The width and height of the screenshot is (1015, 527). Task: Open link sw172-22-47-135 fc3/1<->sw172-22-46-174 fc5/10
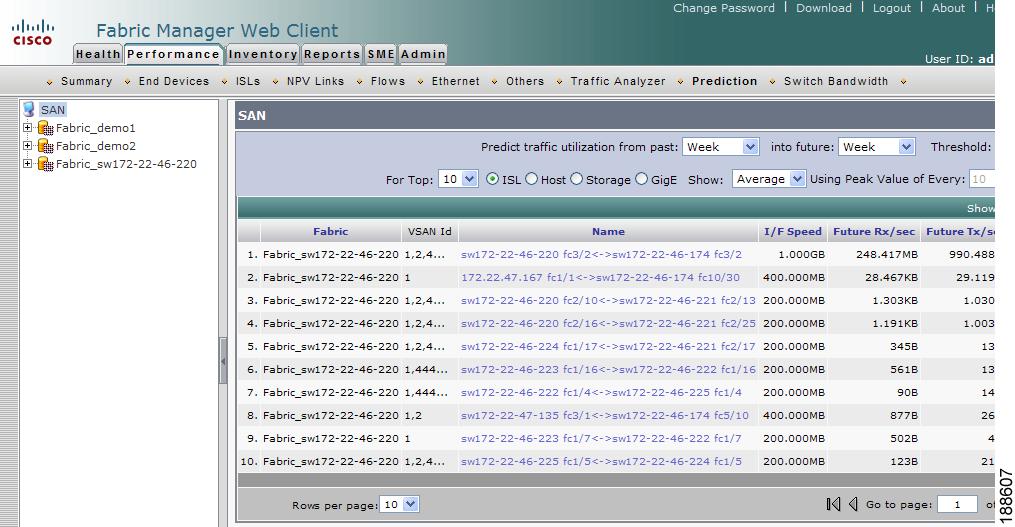pos(605,415)
